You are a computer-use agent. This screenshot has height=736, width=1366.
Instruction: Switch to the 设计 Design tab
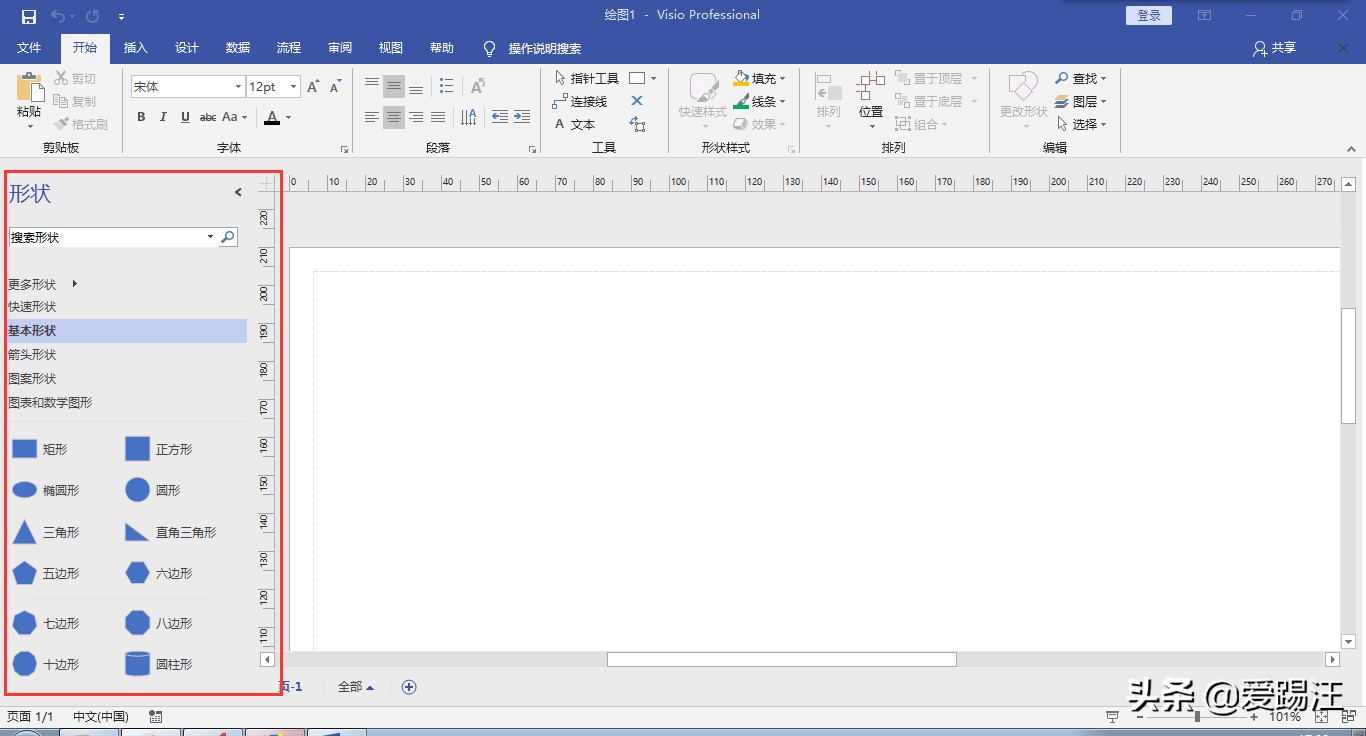[187, 48]
